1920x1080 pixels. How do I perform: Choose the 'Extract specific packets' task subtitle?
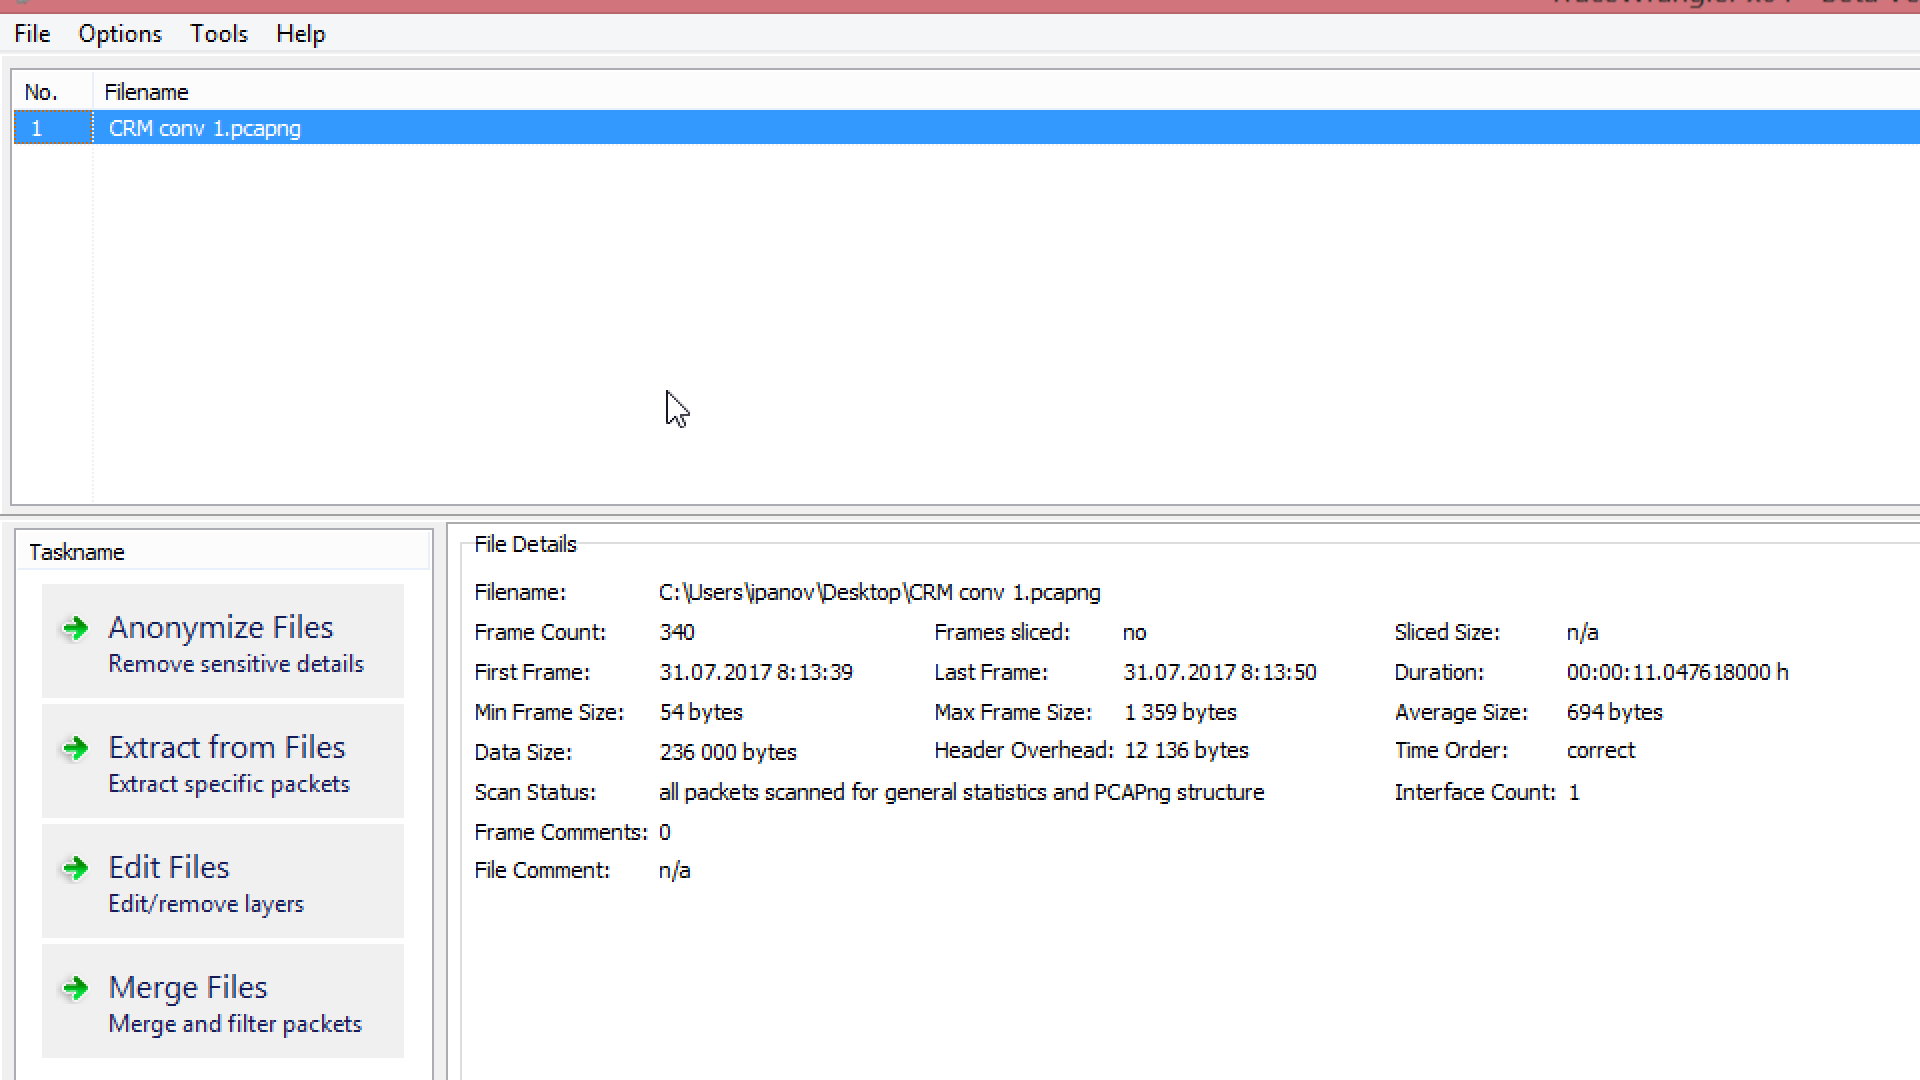pyautogui.click(x=229, y=784)
